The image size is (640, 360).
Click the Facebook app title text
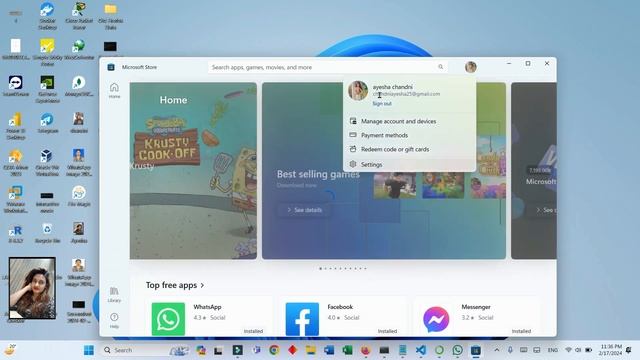click(x=340, y=307)
